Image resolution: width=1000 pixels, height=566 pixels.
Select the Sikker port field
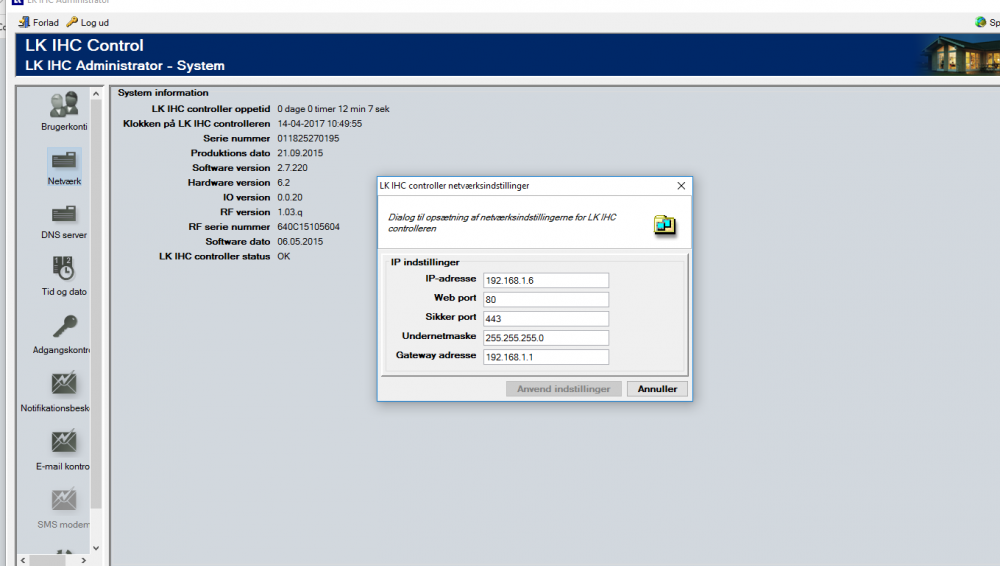[x=545, y=319]
